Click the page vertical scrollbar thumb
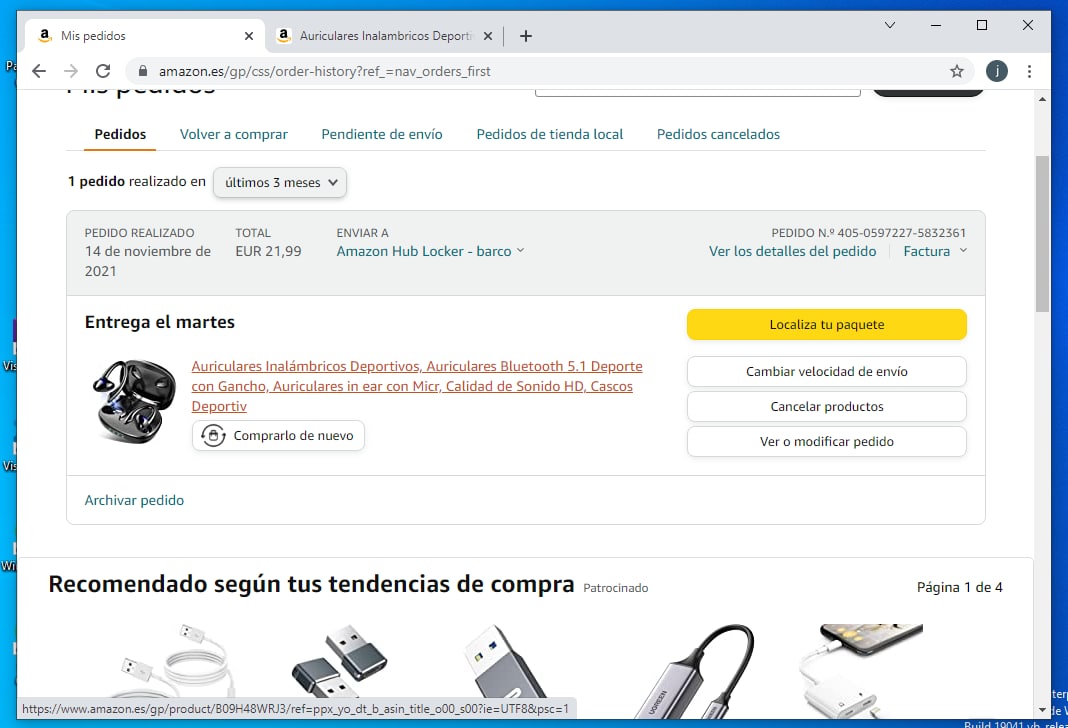 (x=1042, y=234)
